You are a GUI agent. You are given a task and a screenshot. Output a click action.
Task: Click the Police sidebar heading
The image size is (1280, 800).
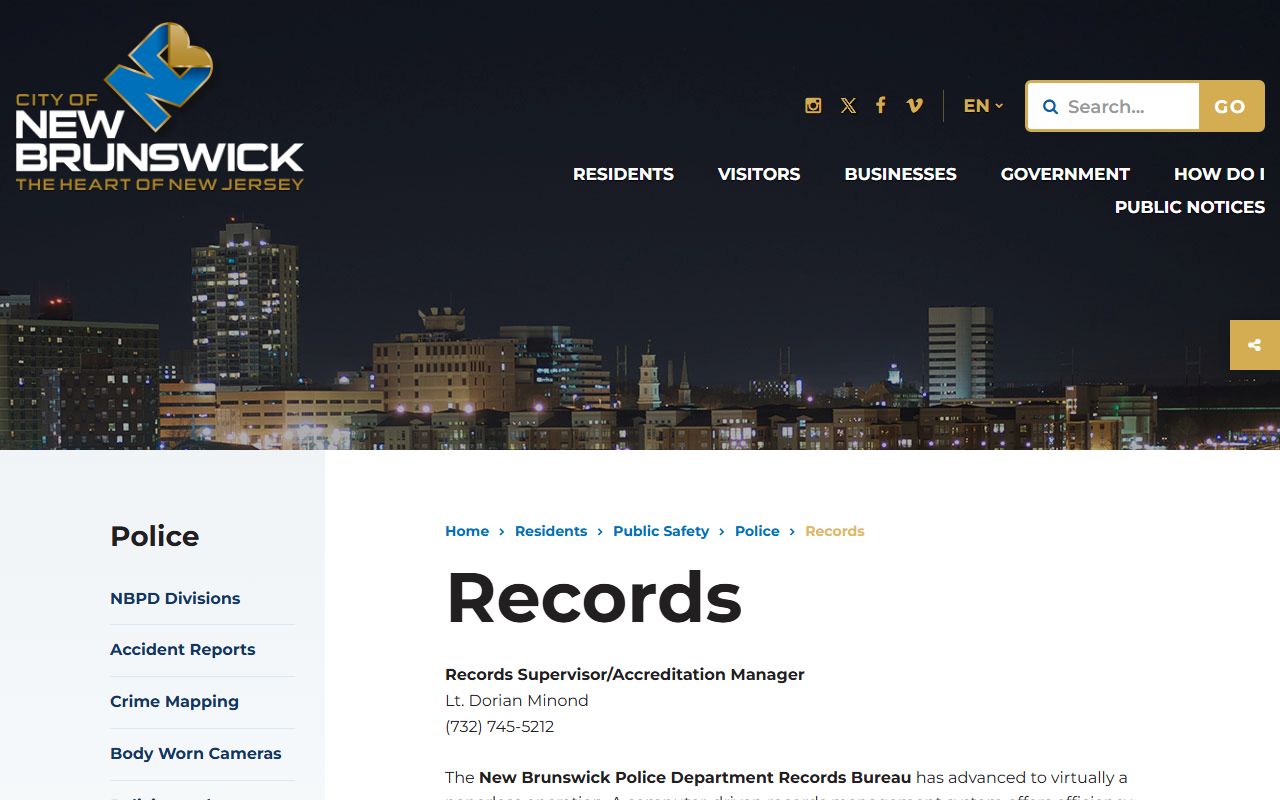[x=155, y=536]
